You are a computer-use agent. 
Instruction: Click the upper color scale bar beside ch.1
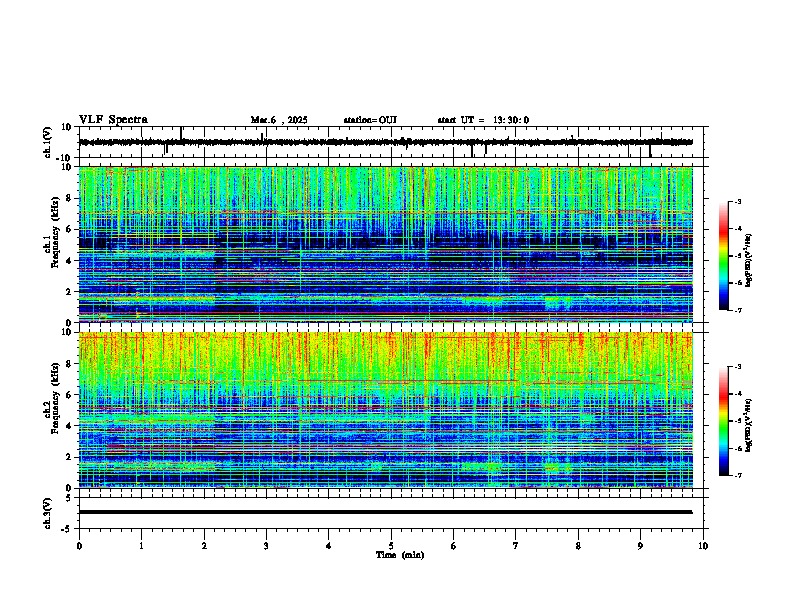click(724, 256)
